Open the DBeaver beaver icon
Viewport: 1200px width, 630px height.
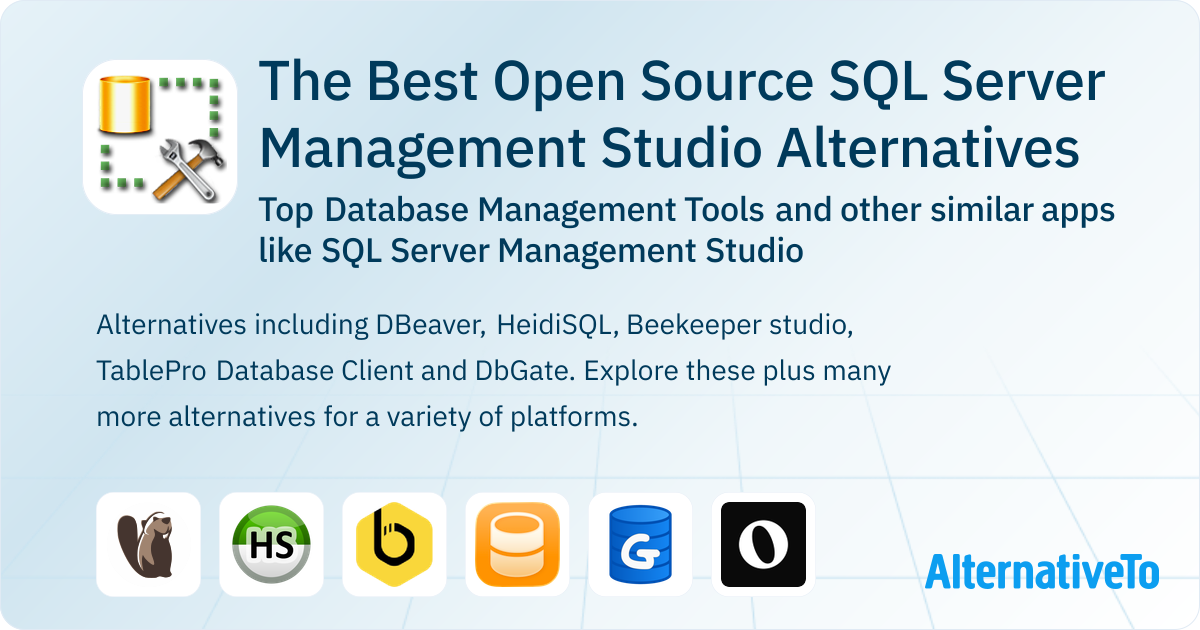click(148, 544)
